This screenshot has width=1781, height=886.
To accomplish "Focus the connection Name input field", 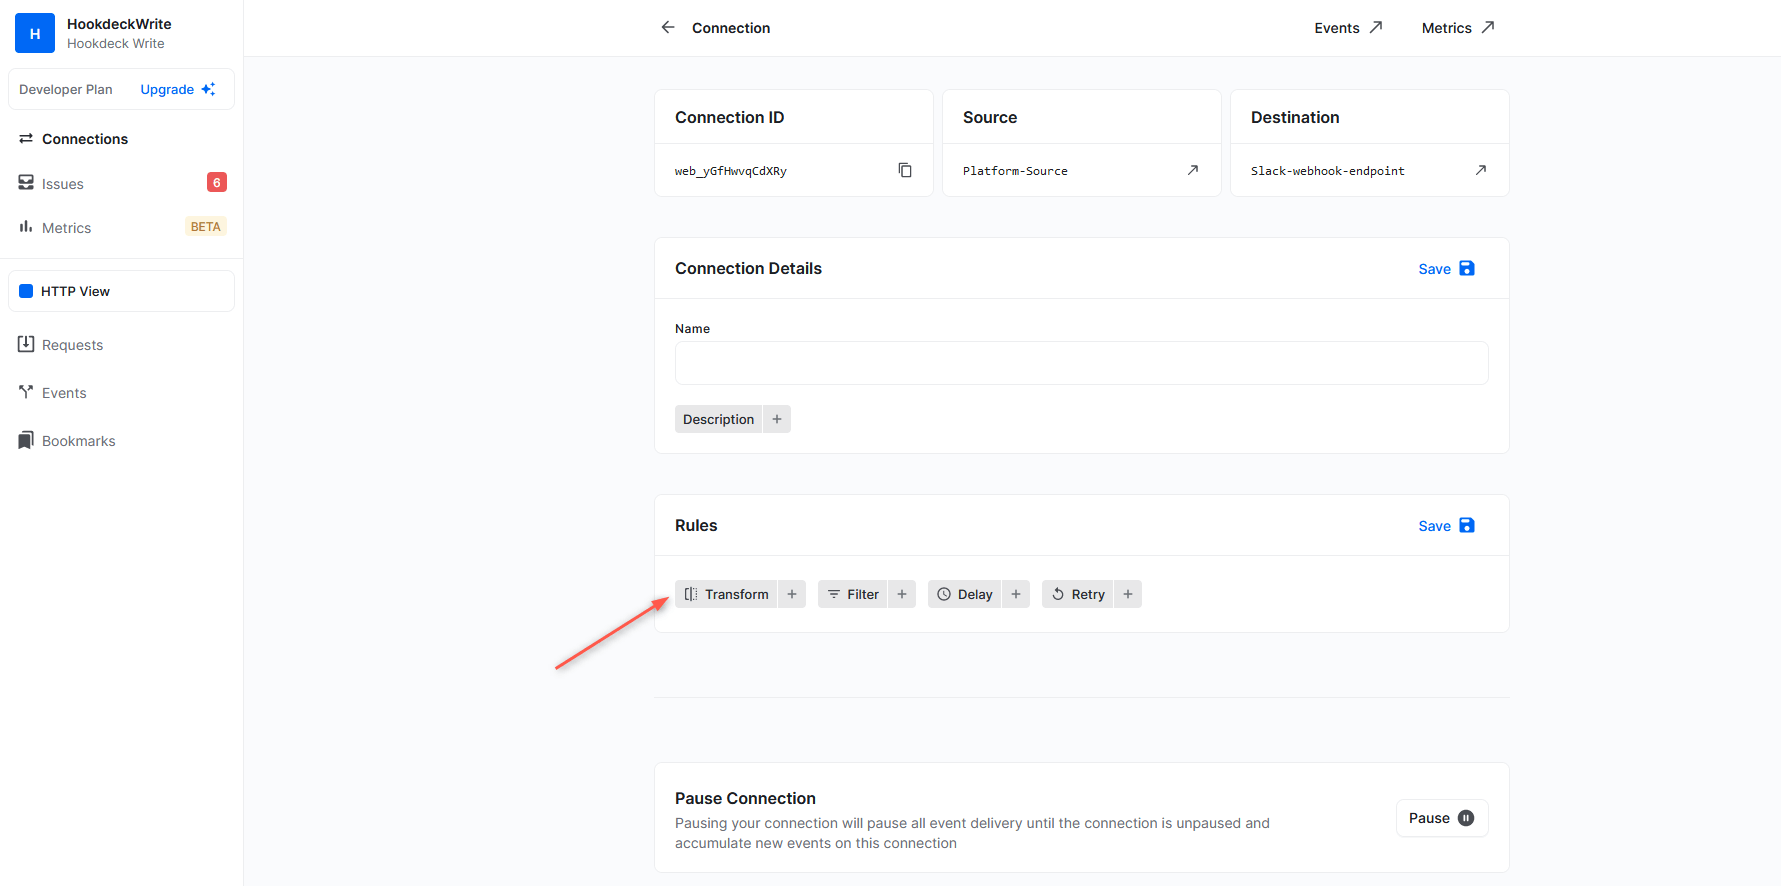I will (1081, 363).
